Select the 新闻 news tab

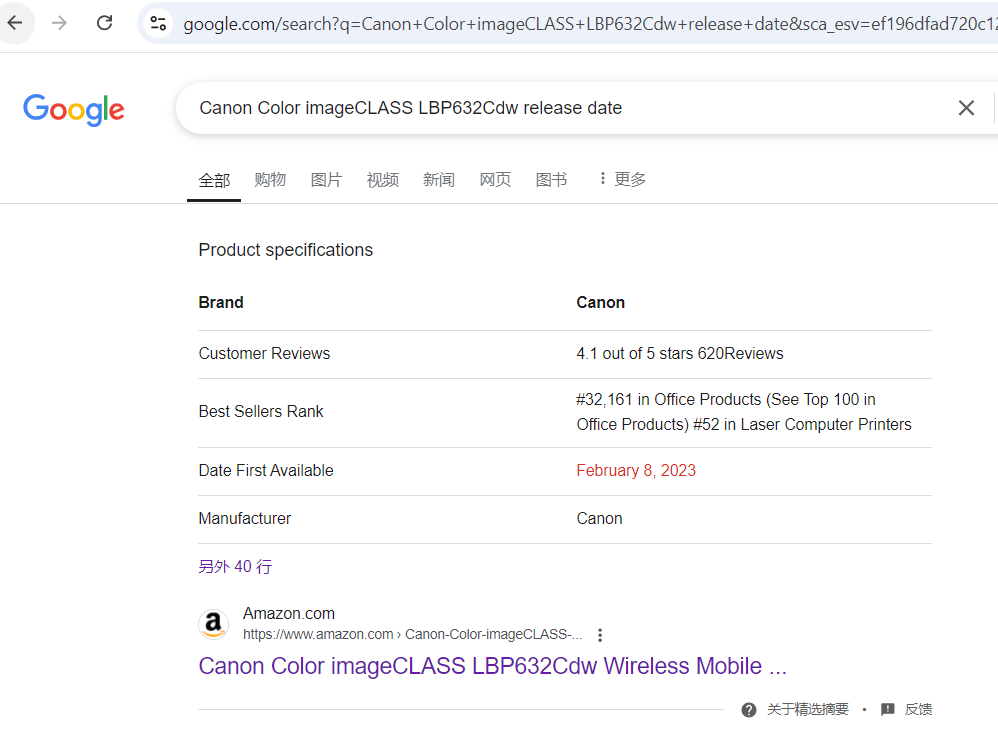tap(438, 180)
